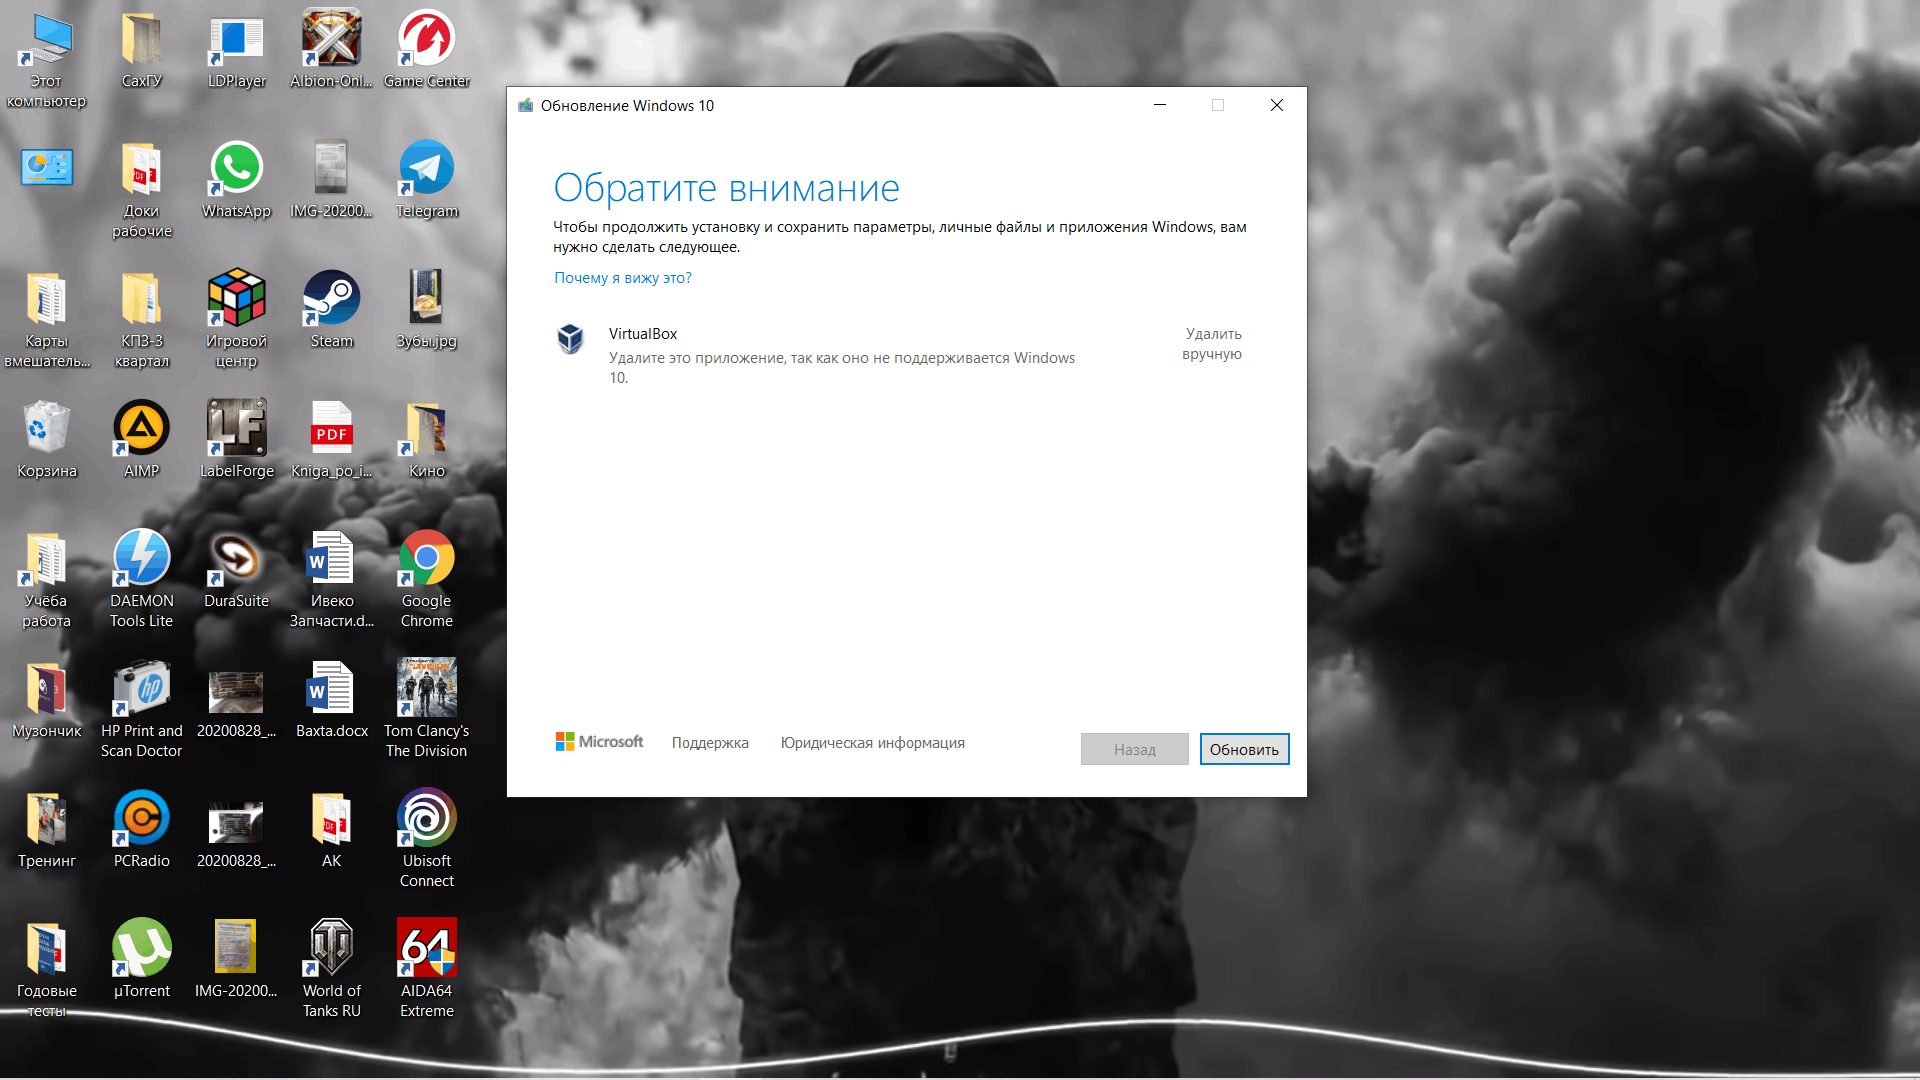1920x1080 pixels.
Task: Select the IMG-20200 file beside µTorrent
Action: [236, 961]
